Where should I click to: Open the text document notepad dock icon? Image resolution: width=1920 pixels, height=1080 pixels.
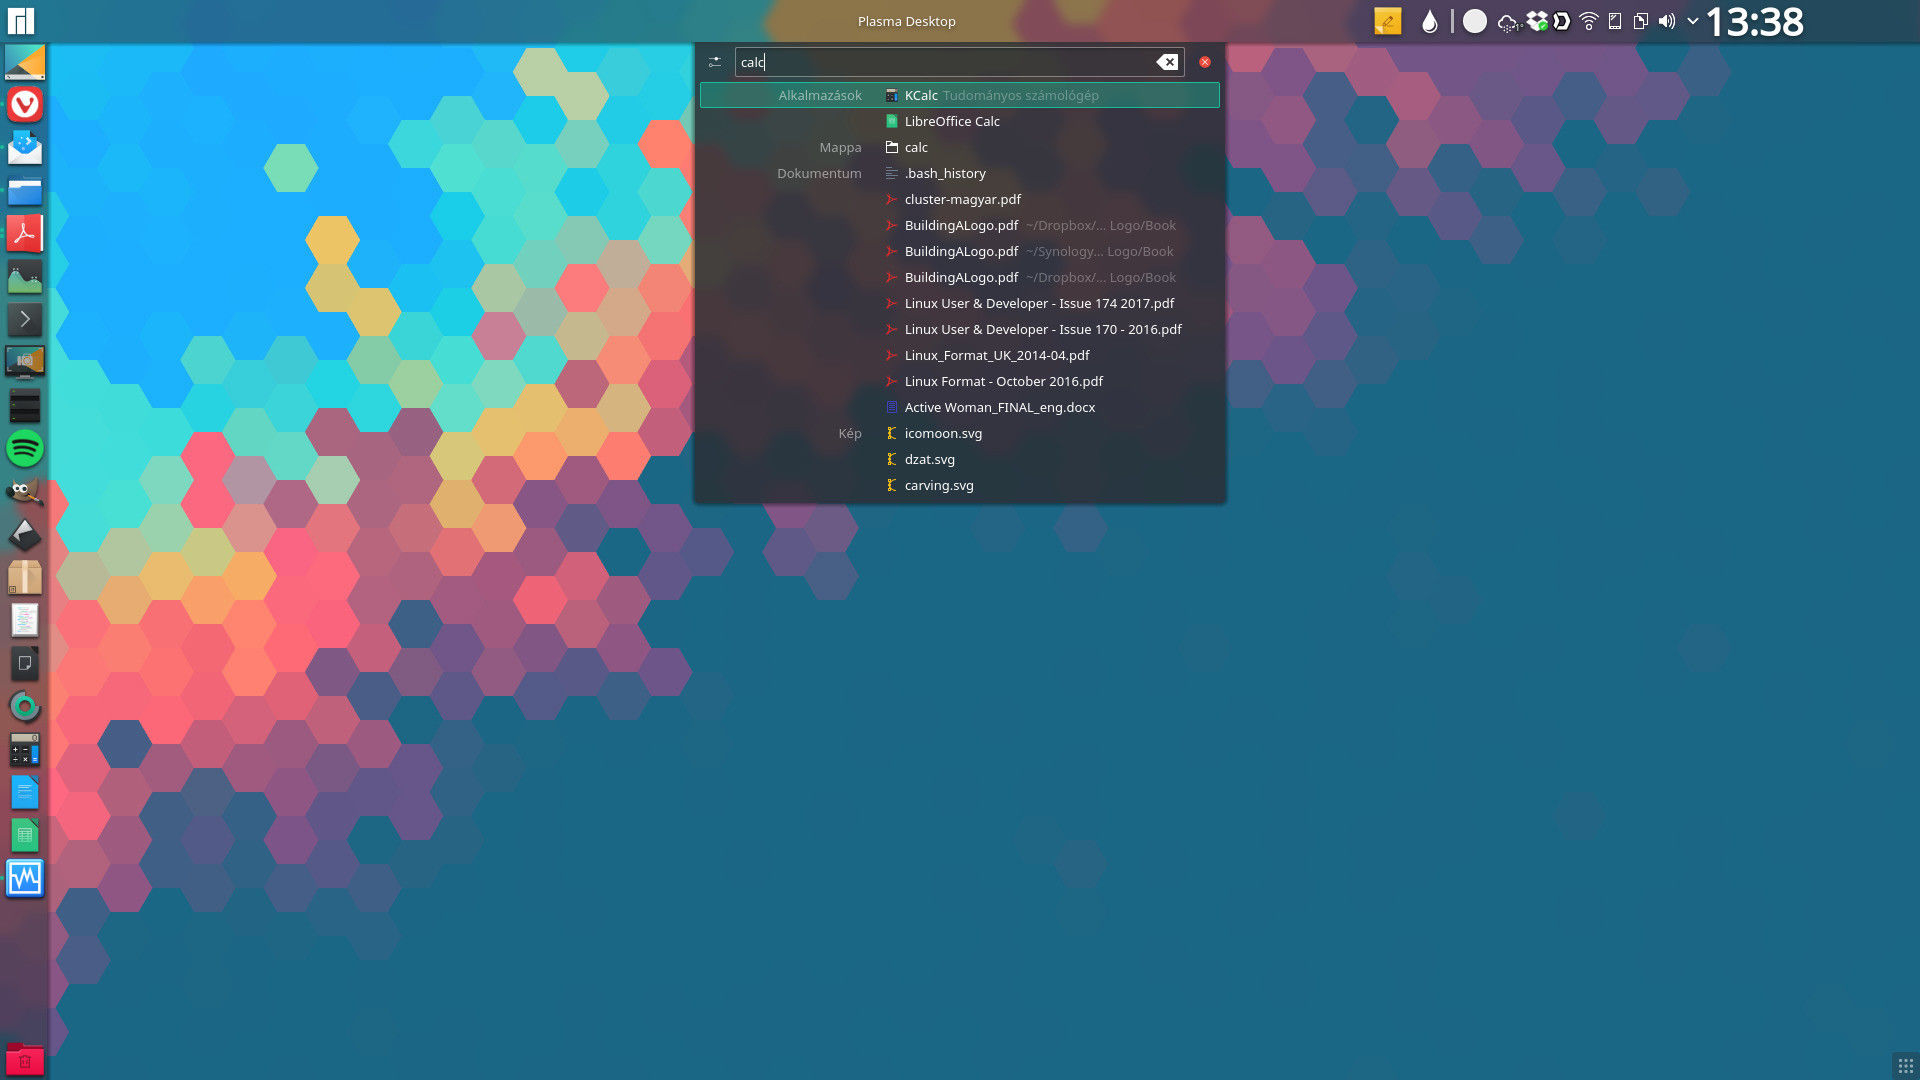[x=25, y=620]
